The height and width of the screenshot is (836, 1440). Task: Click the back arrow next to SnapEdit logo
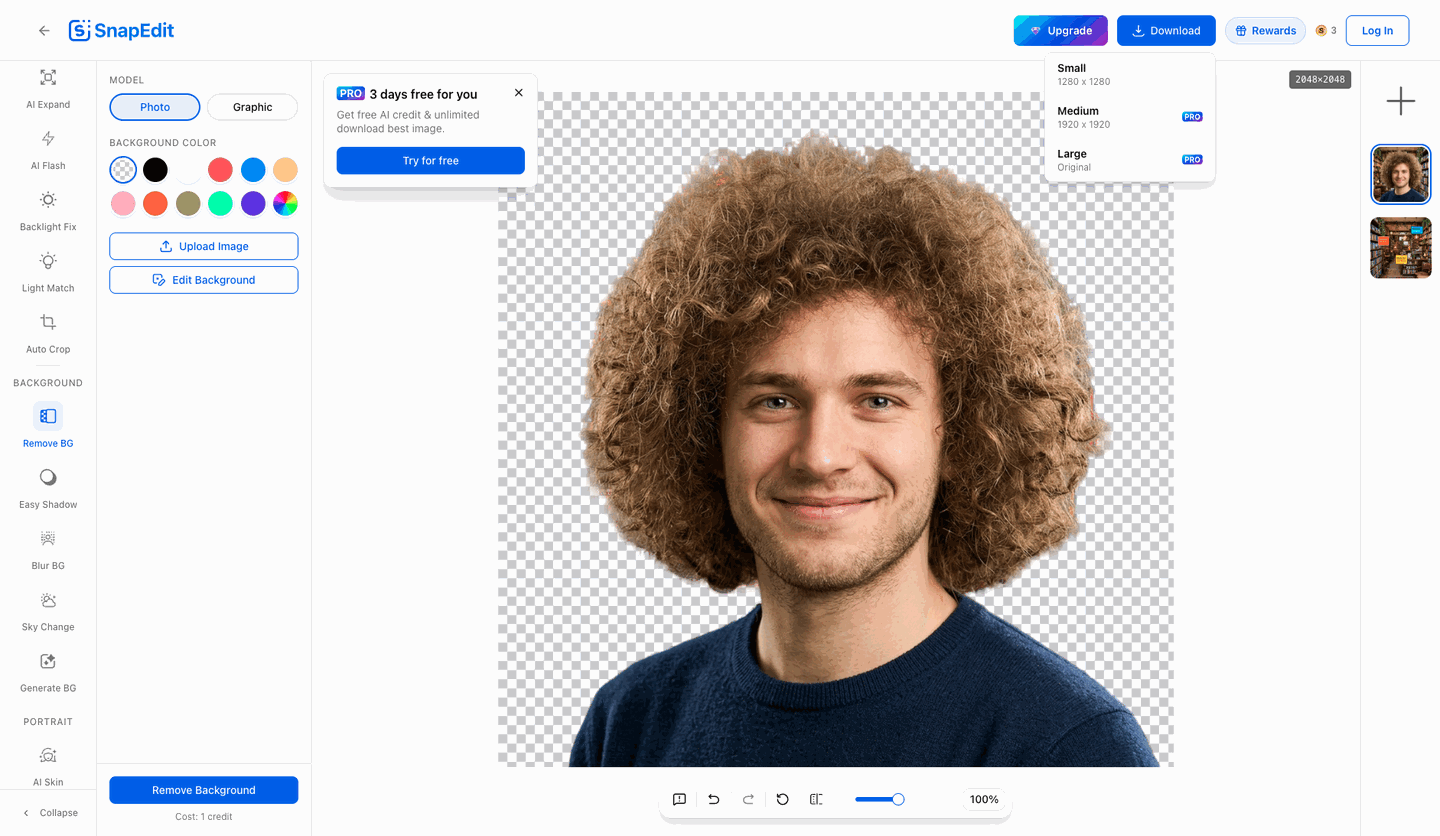(x=44, y=31)
